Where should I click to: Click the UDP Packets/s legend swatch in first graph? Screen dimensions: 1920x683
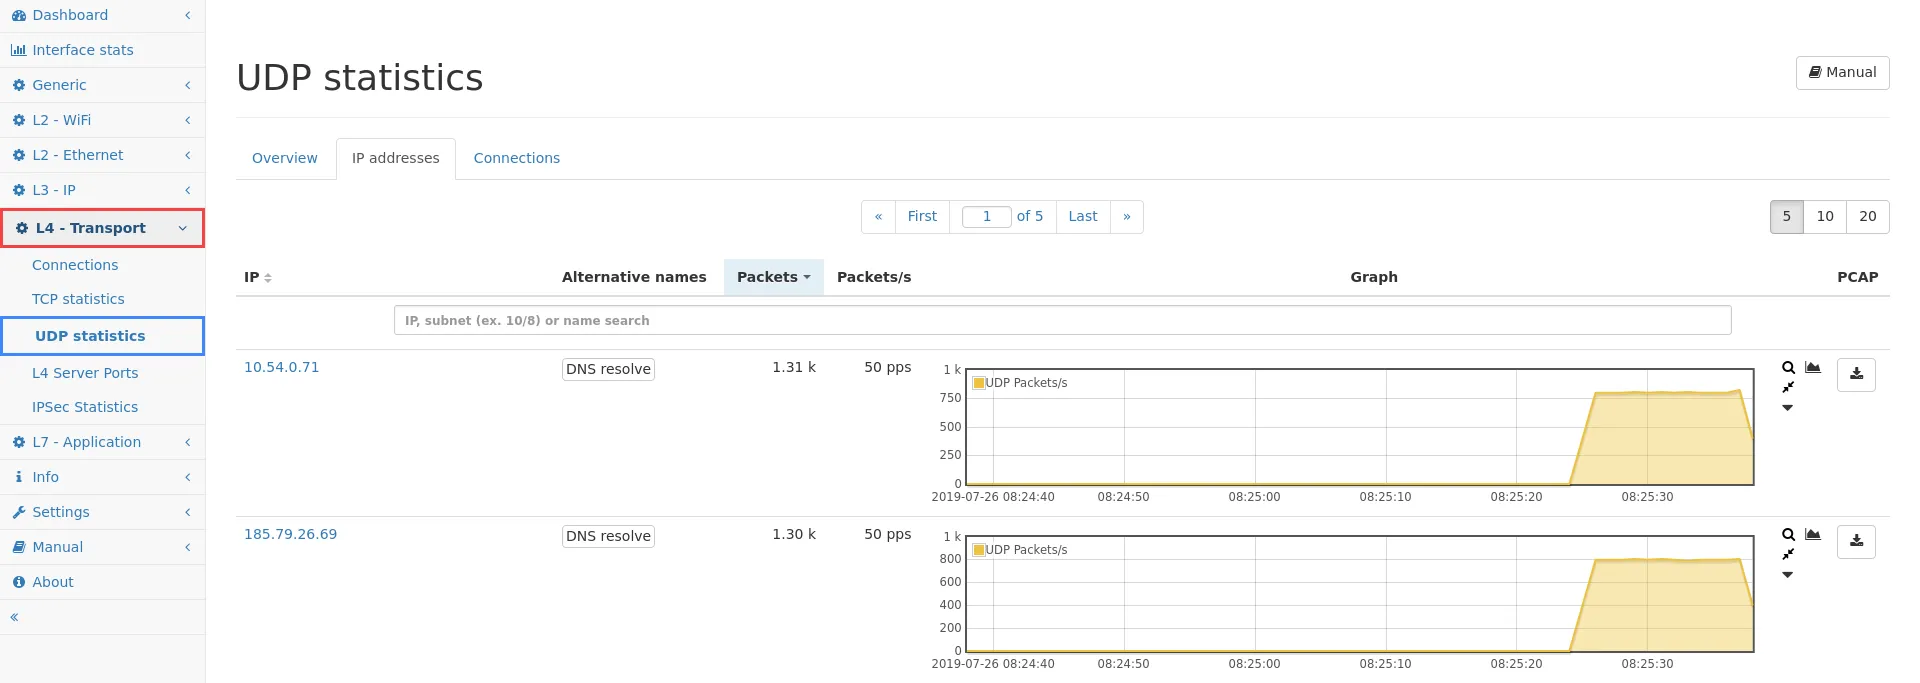979,383
